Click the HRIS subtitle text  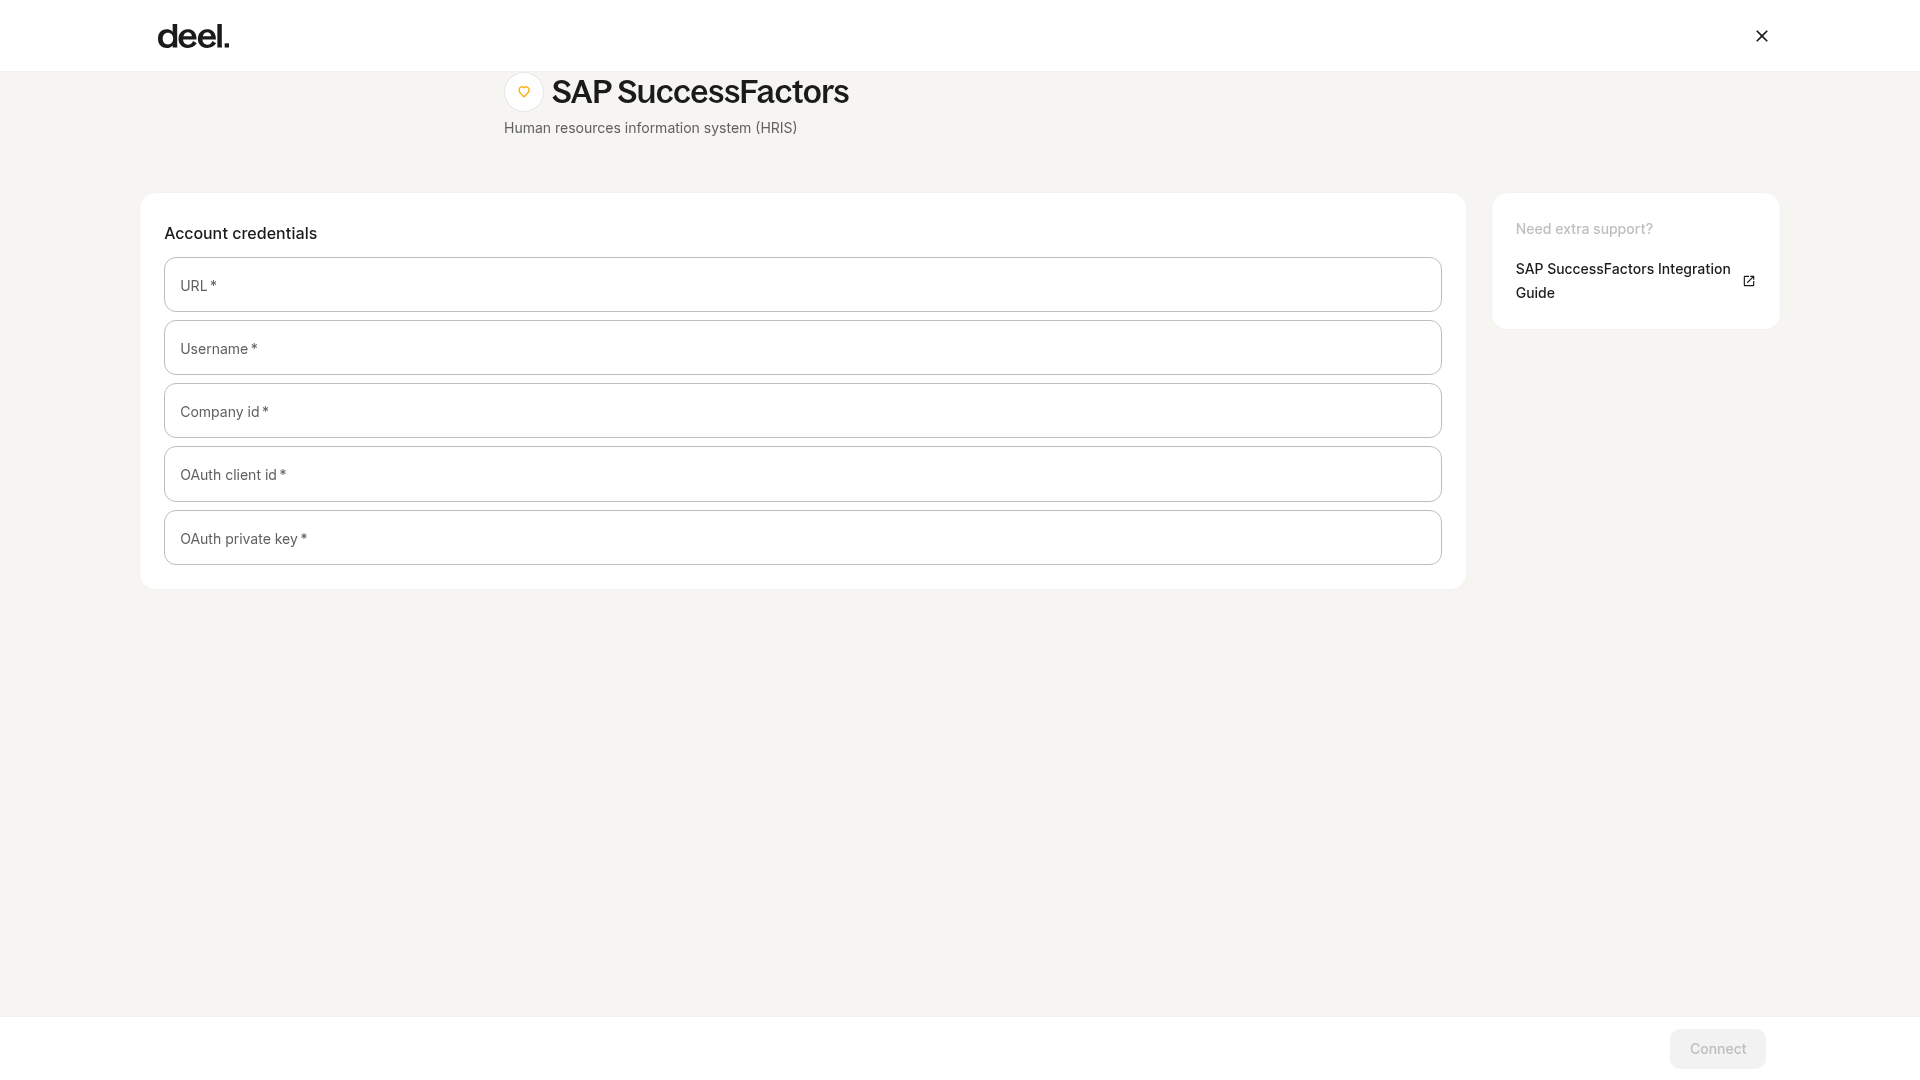[650, 128]
